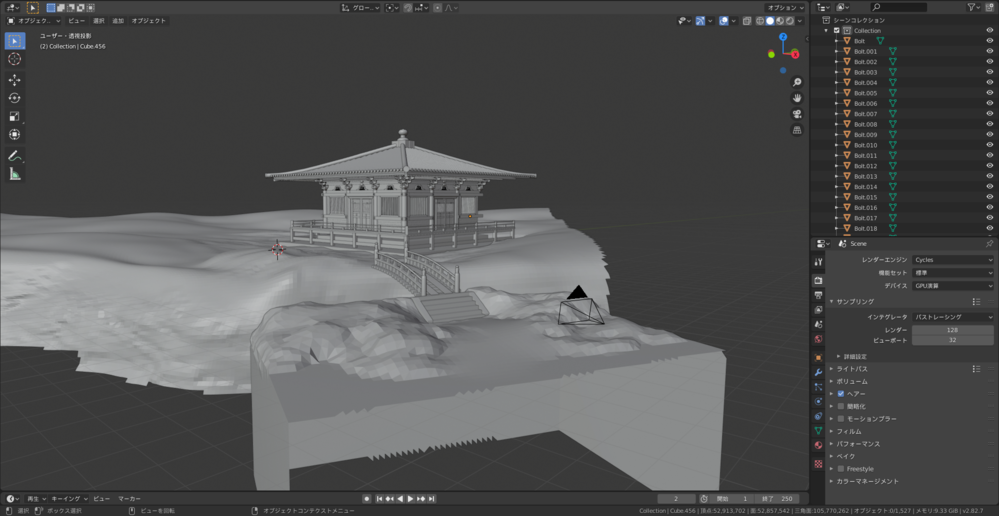Click the hand pan-view gizmo icon

pyautogui.click(x=796, y=98)
